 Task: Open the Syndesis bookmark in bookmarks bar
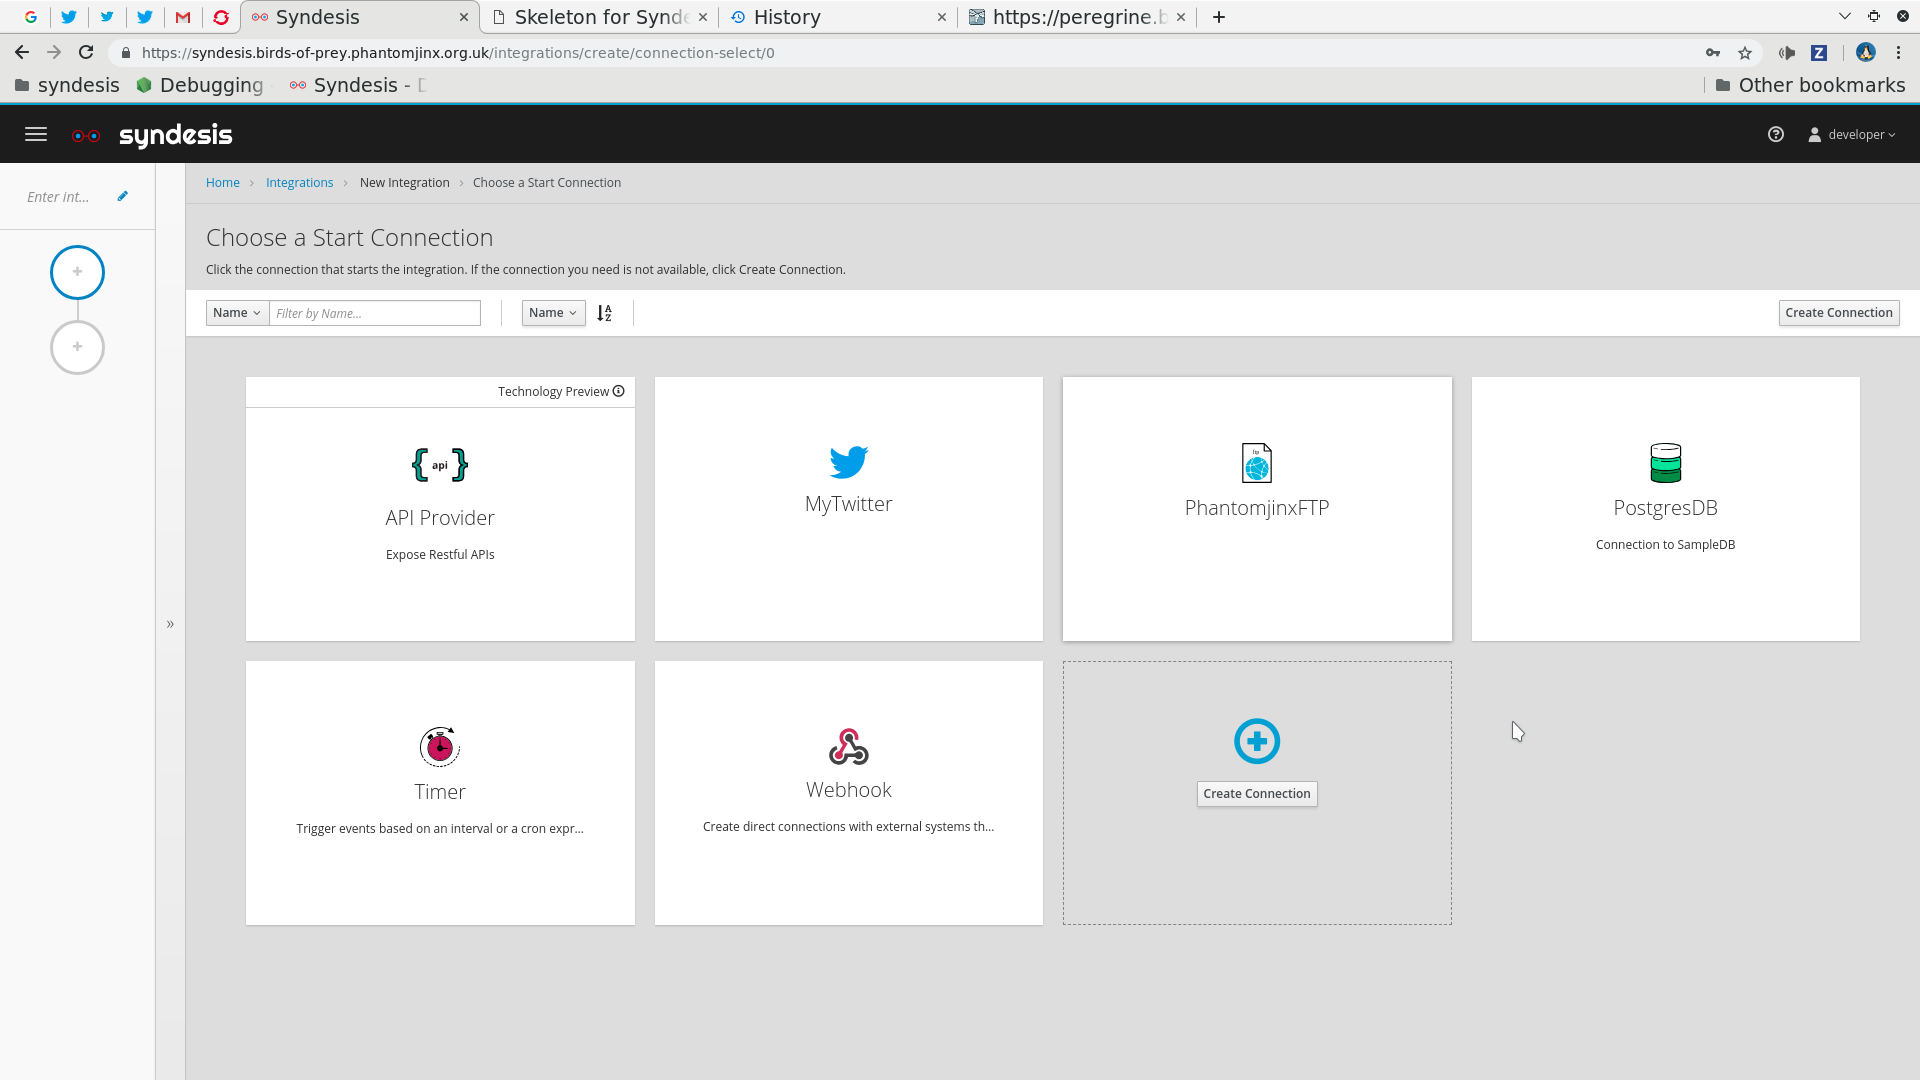click(357, 85)
